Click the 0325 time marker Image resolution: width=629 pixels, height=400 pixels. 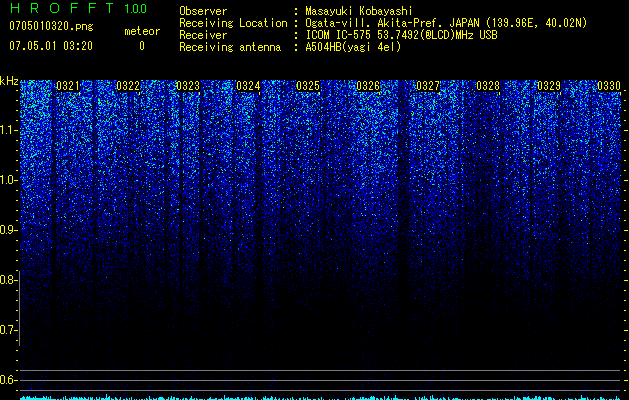click(x=308, y=86)
